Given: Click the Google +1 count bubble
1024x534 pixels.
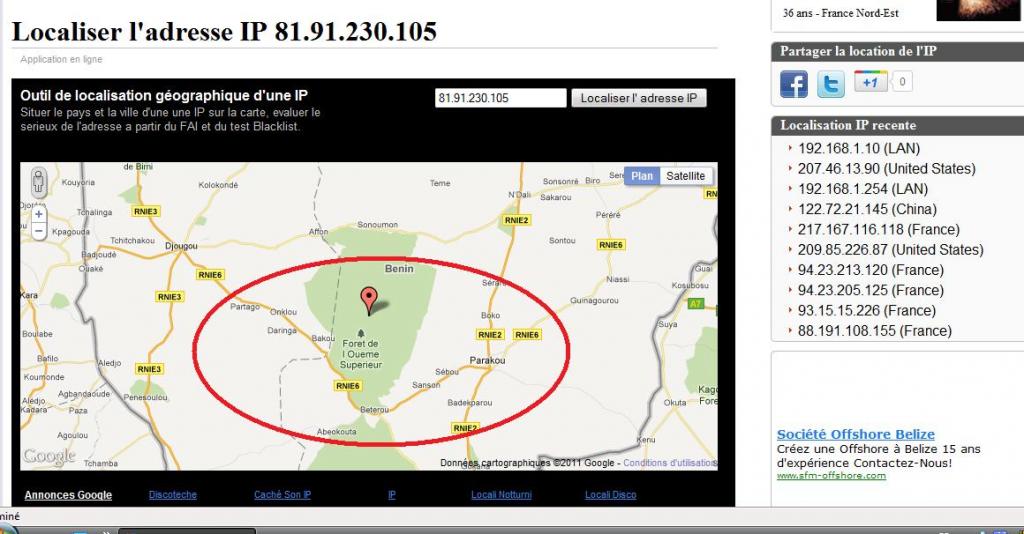Looking at the screenshot, I should pos(902,82).
